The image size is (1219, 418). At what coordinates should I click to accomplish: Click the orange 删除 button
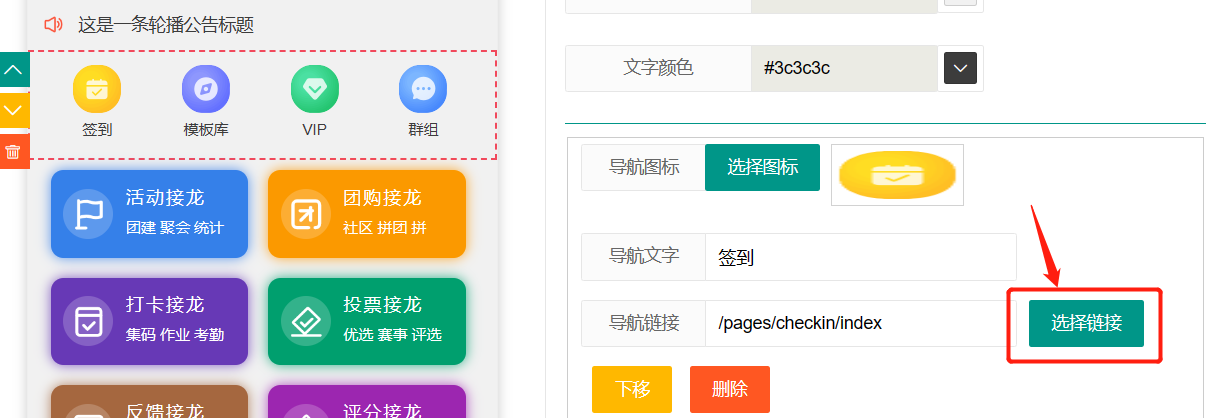[x=730, y=389]
